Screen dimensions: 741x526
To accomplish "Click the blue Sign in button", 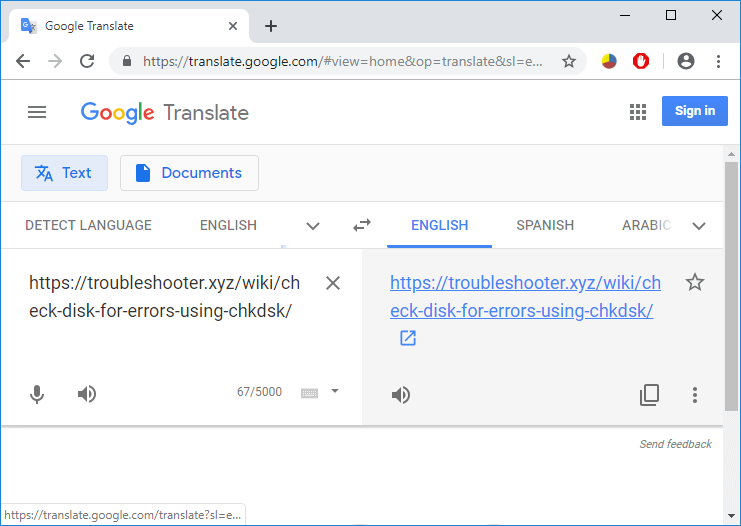I will pyautogui.click(x=694, y=111).
